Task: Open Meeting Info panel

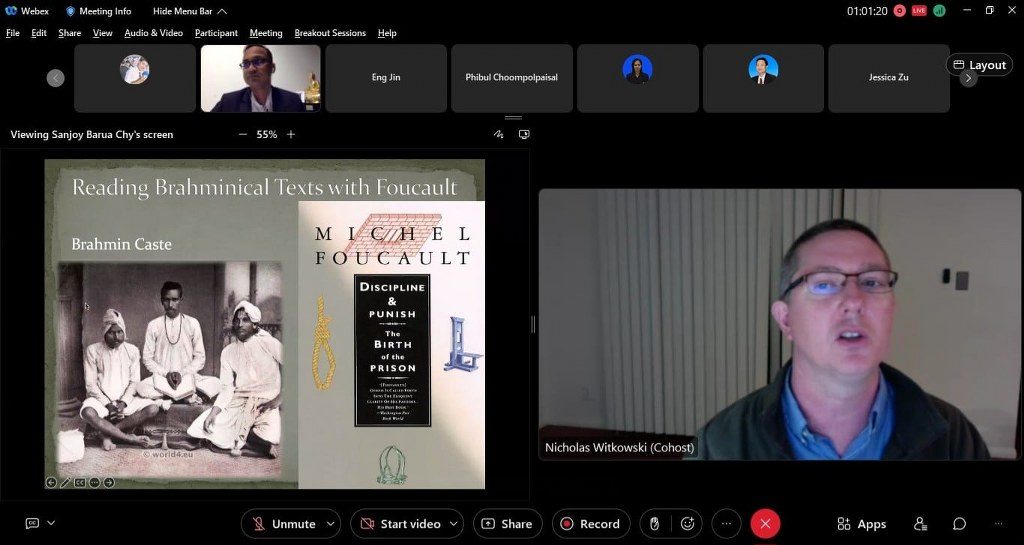Action: pyautogui.click(x=99, y=11)
